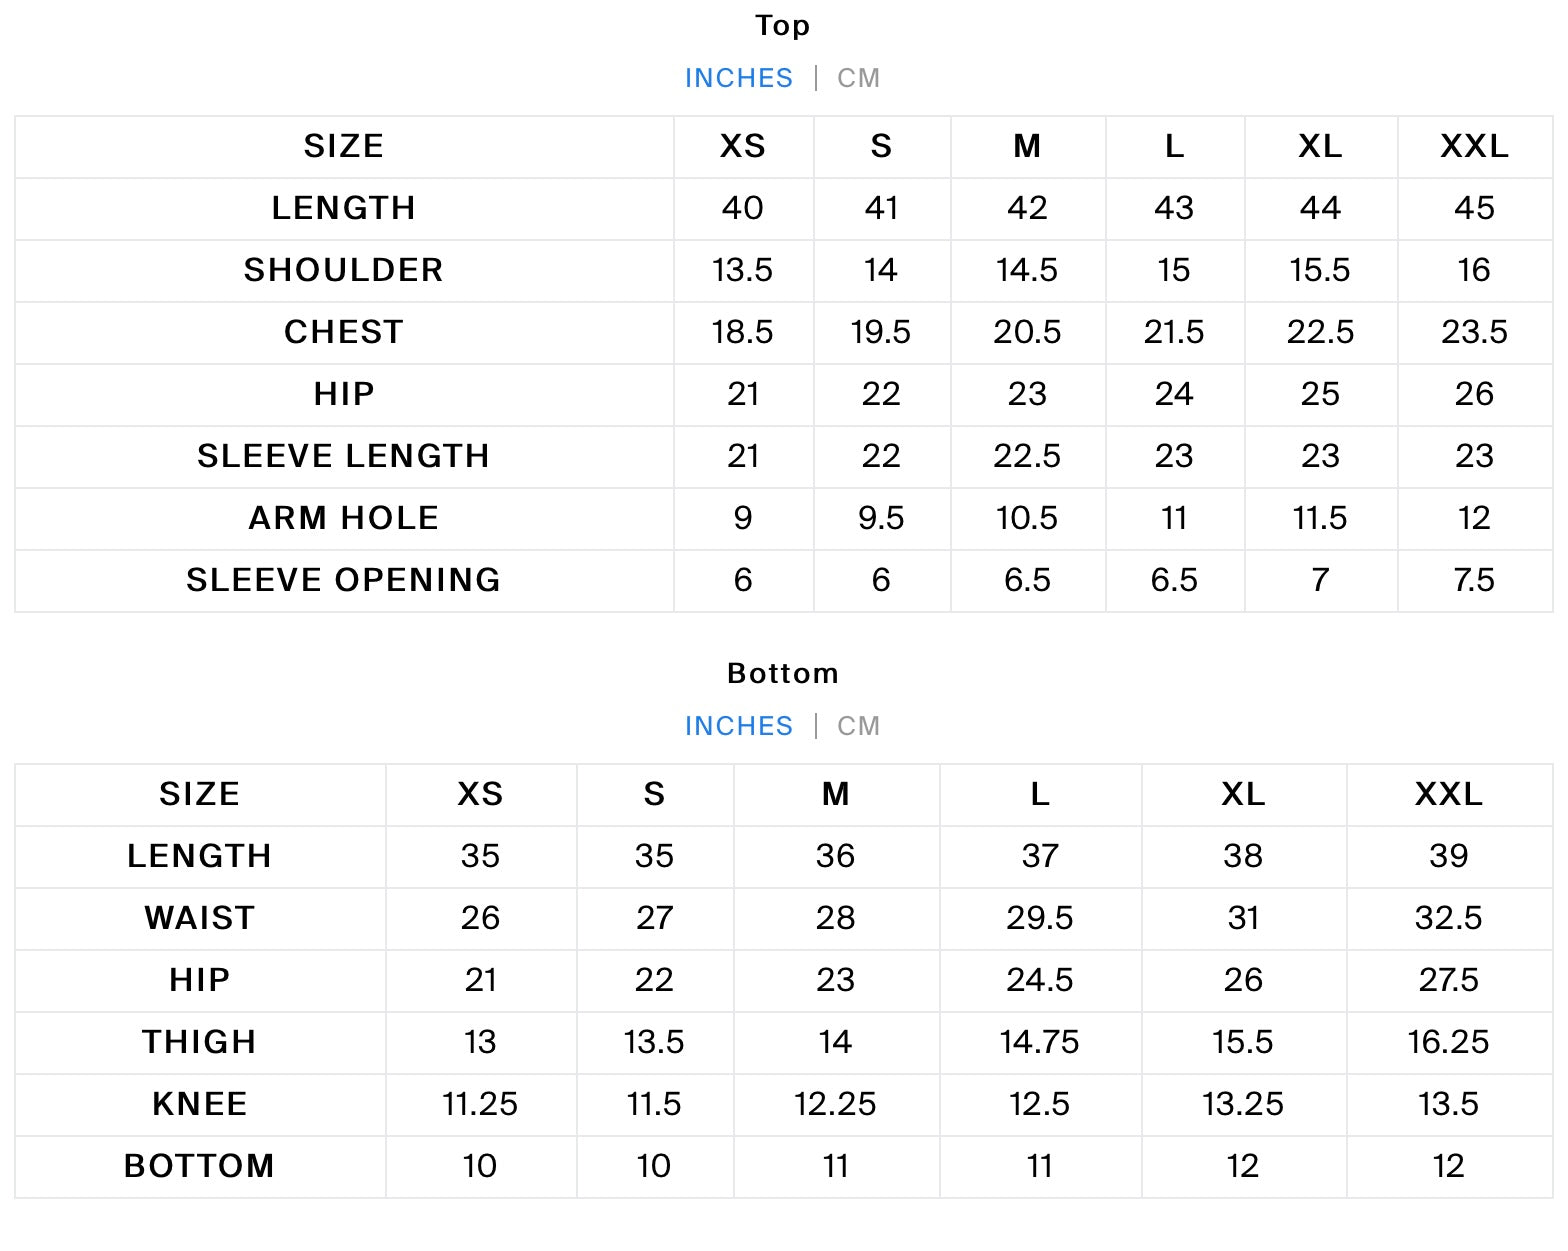The height and width of the screenshot is (1251, 1568).
Task: Click the THIGH row label
Action: pos(199,1042)
